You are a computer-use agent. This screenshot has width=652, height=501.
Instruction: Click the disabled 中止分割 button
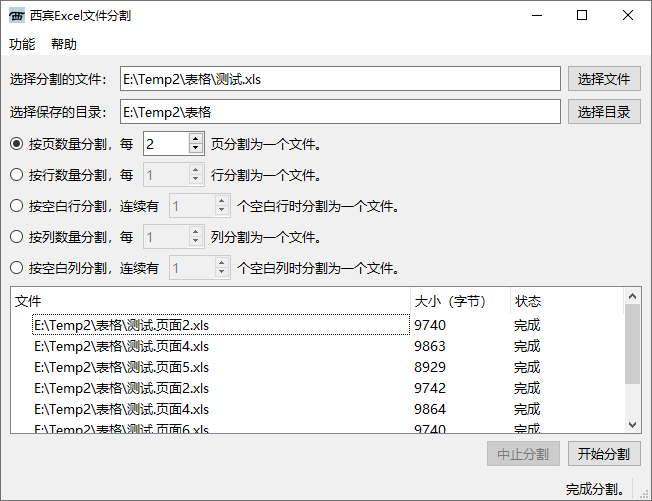point(523,454)
